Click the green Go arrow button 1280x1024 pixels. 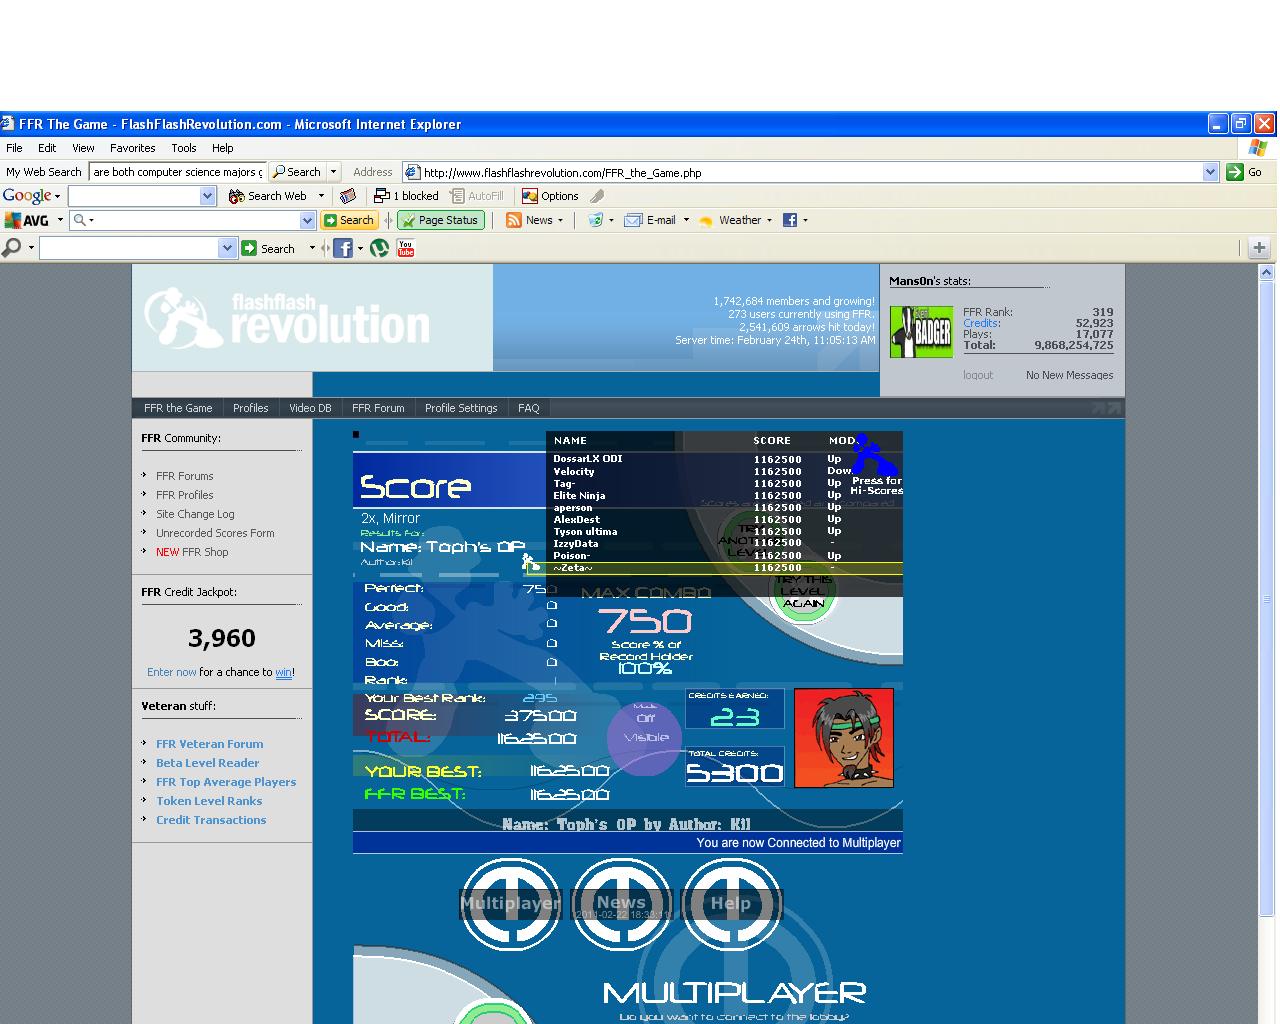[x=1235, y=172]
